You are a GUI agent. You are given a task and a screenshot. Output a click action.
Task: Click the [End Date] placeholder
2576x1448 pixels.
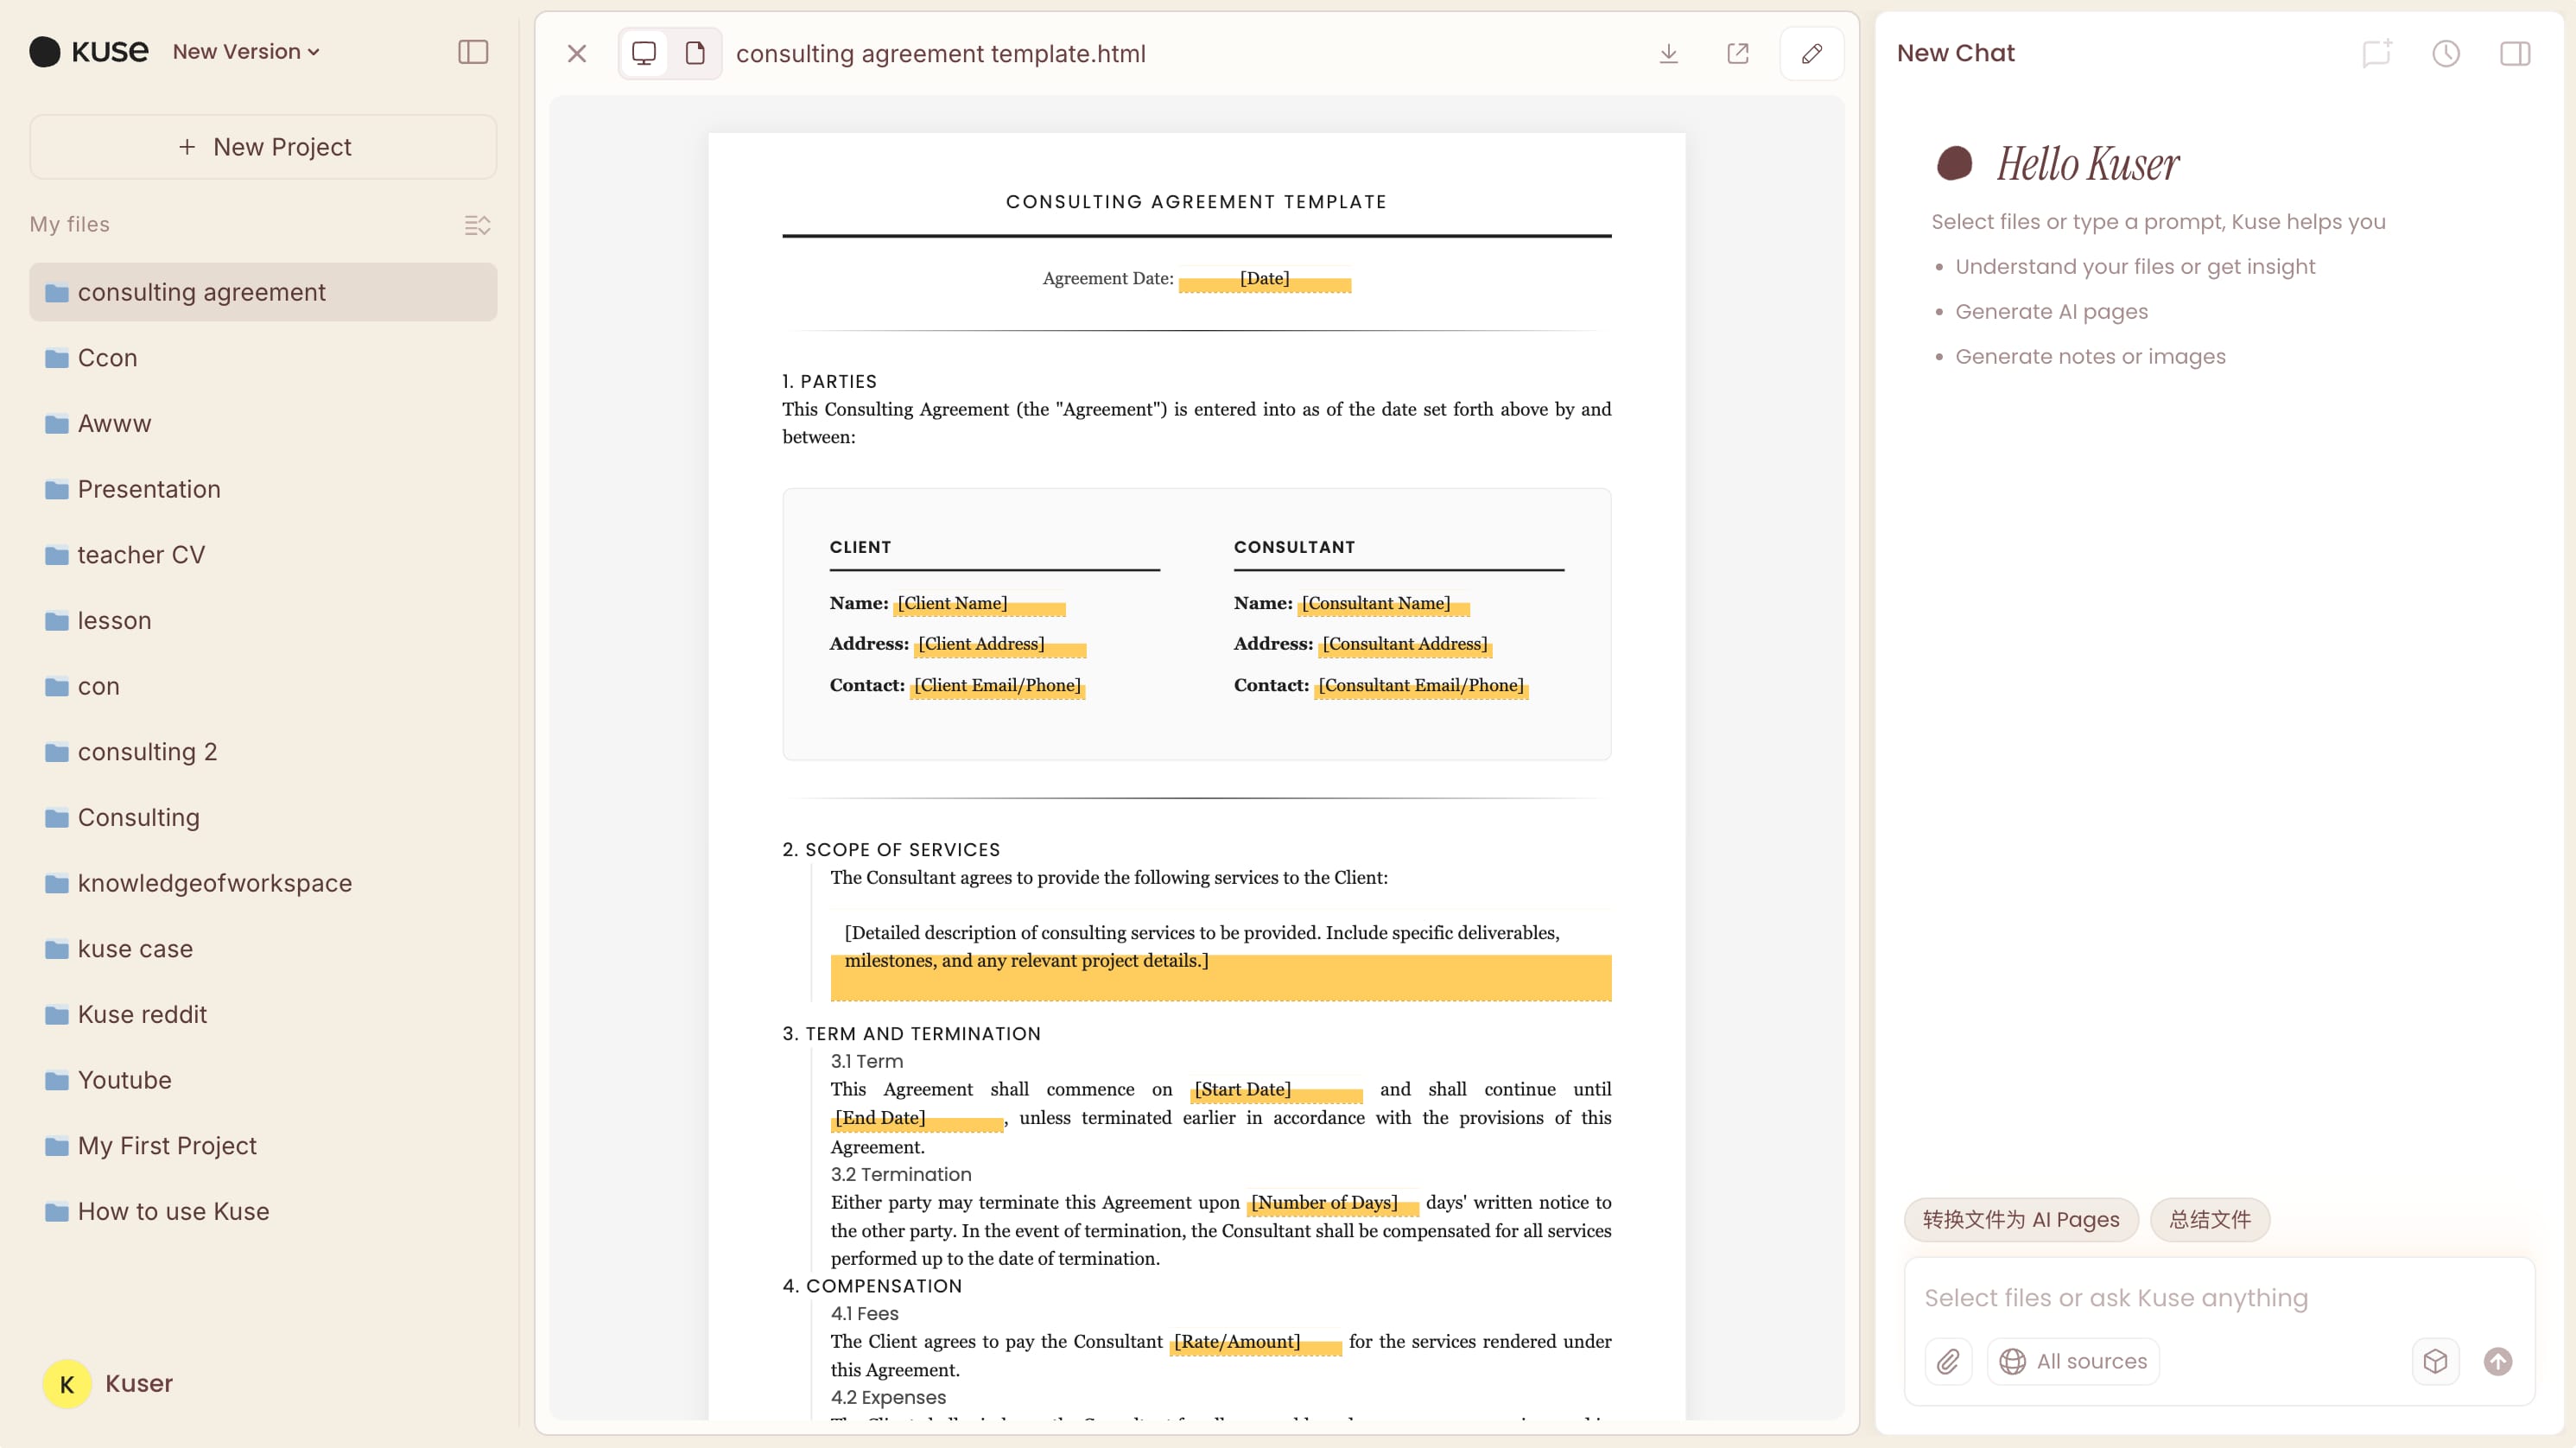point(918,1119)
